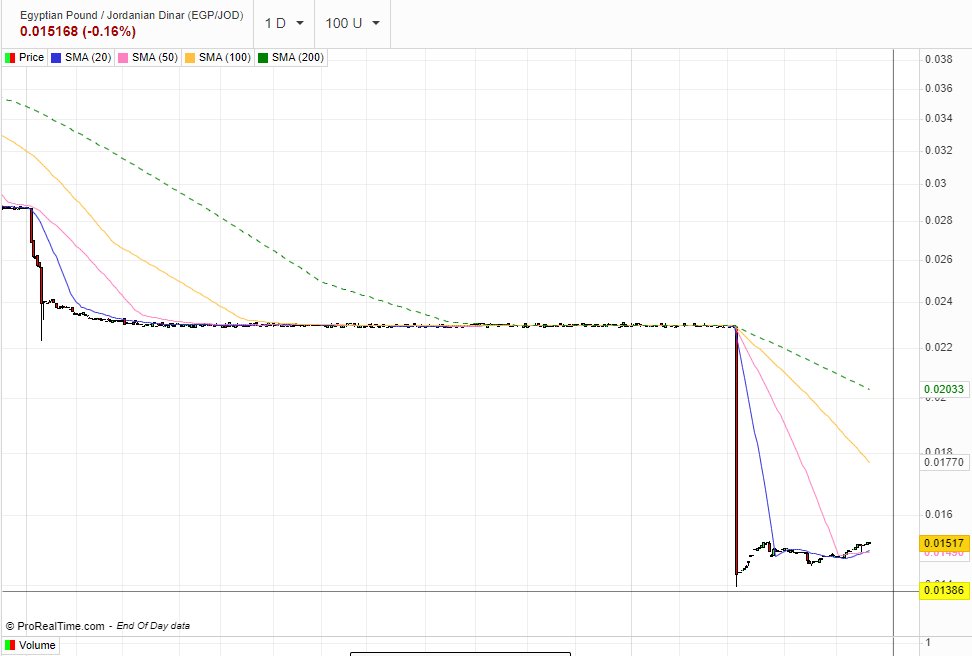Click the green 0.02033 price tag
Screen dimensions: 972x656
coord(944,389)
